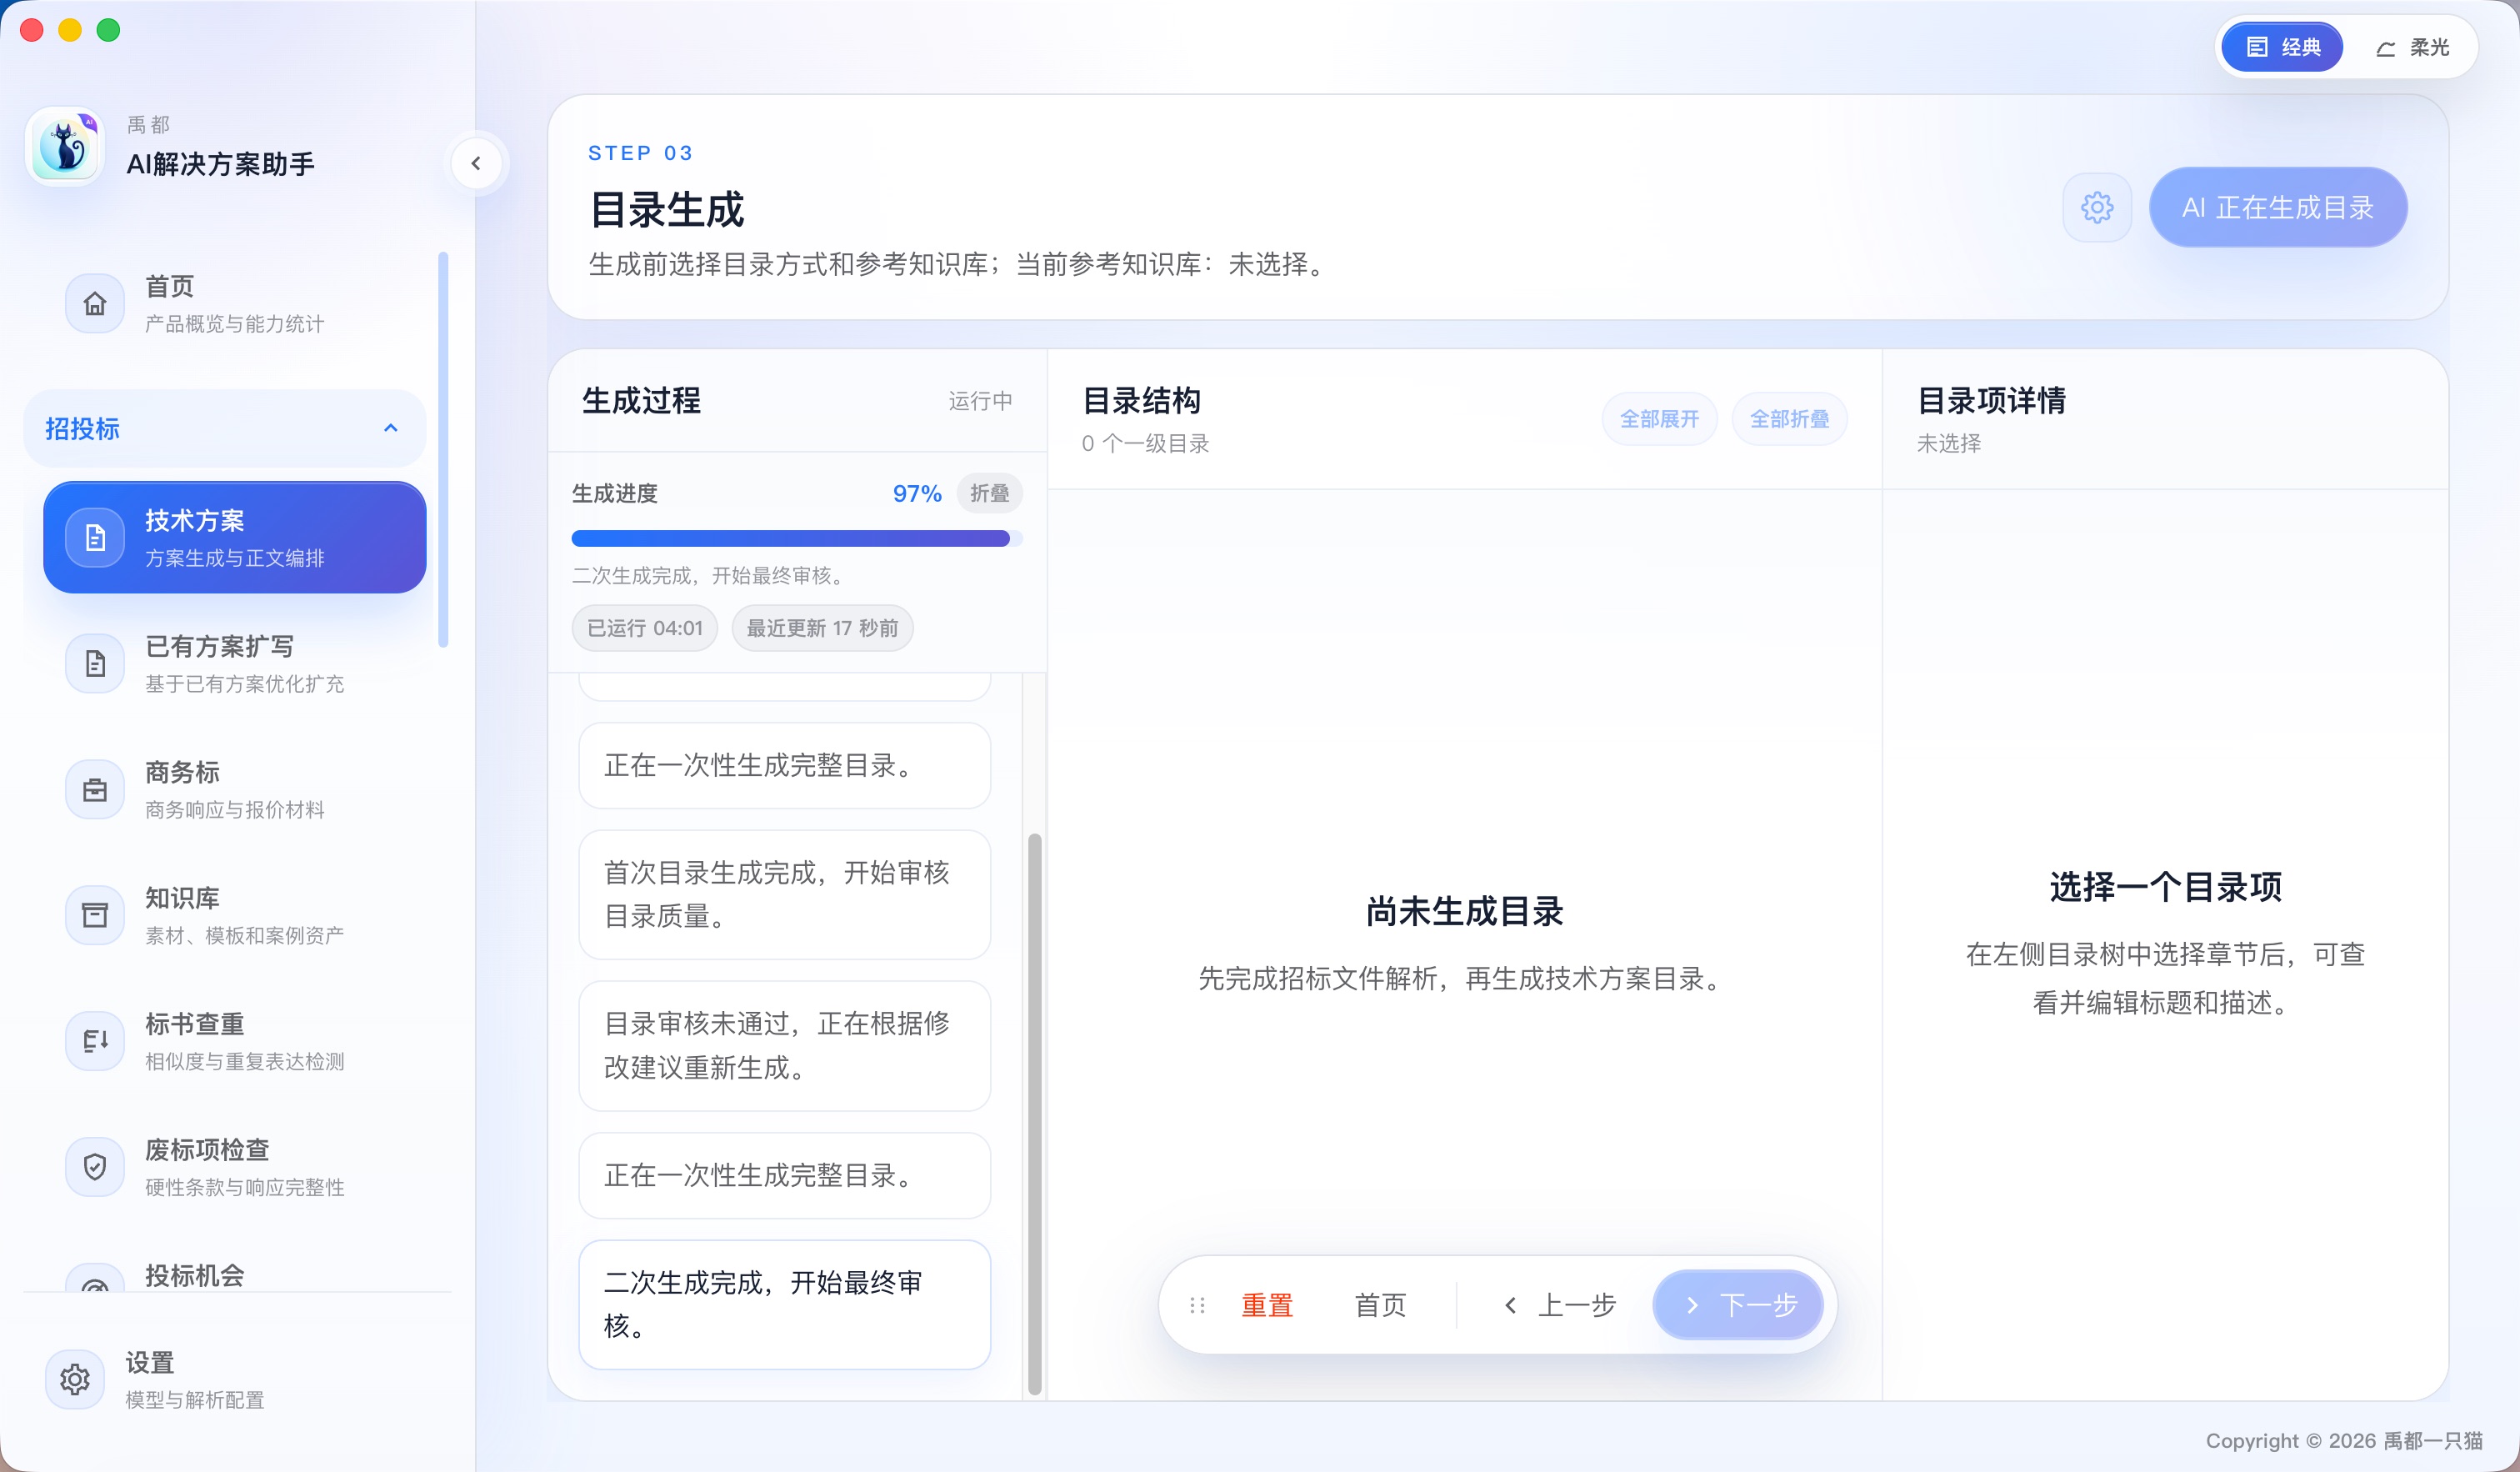Image resolution: width=2520 pixels, height=1472 pixels.
Task: Click the 已运行 04:01 badge
Action: [x=645, y=628]
